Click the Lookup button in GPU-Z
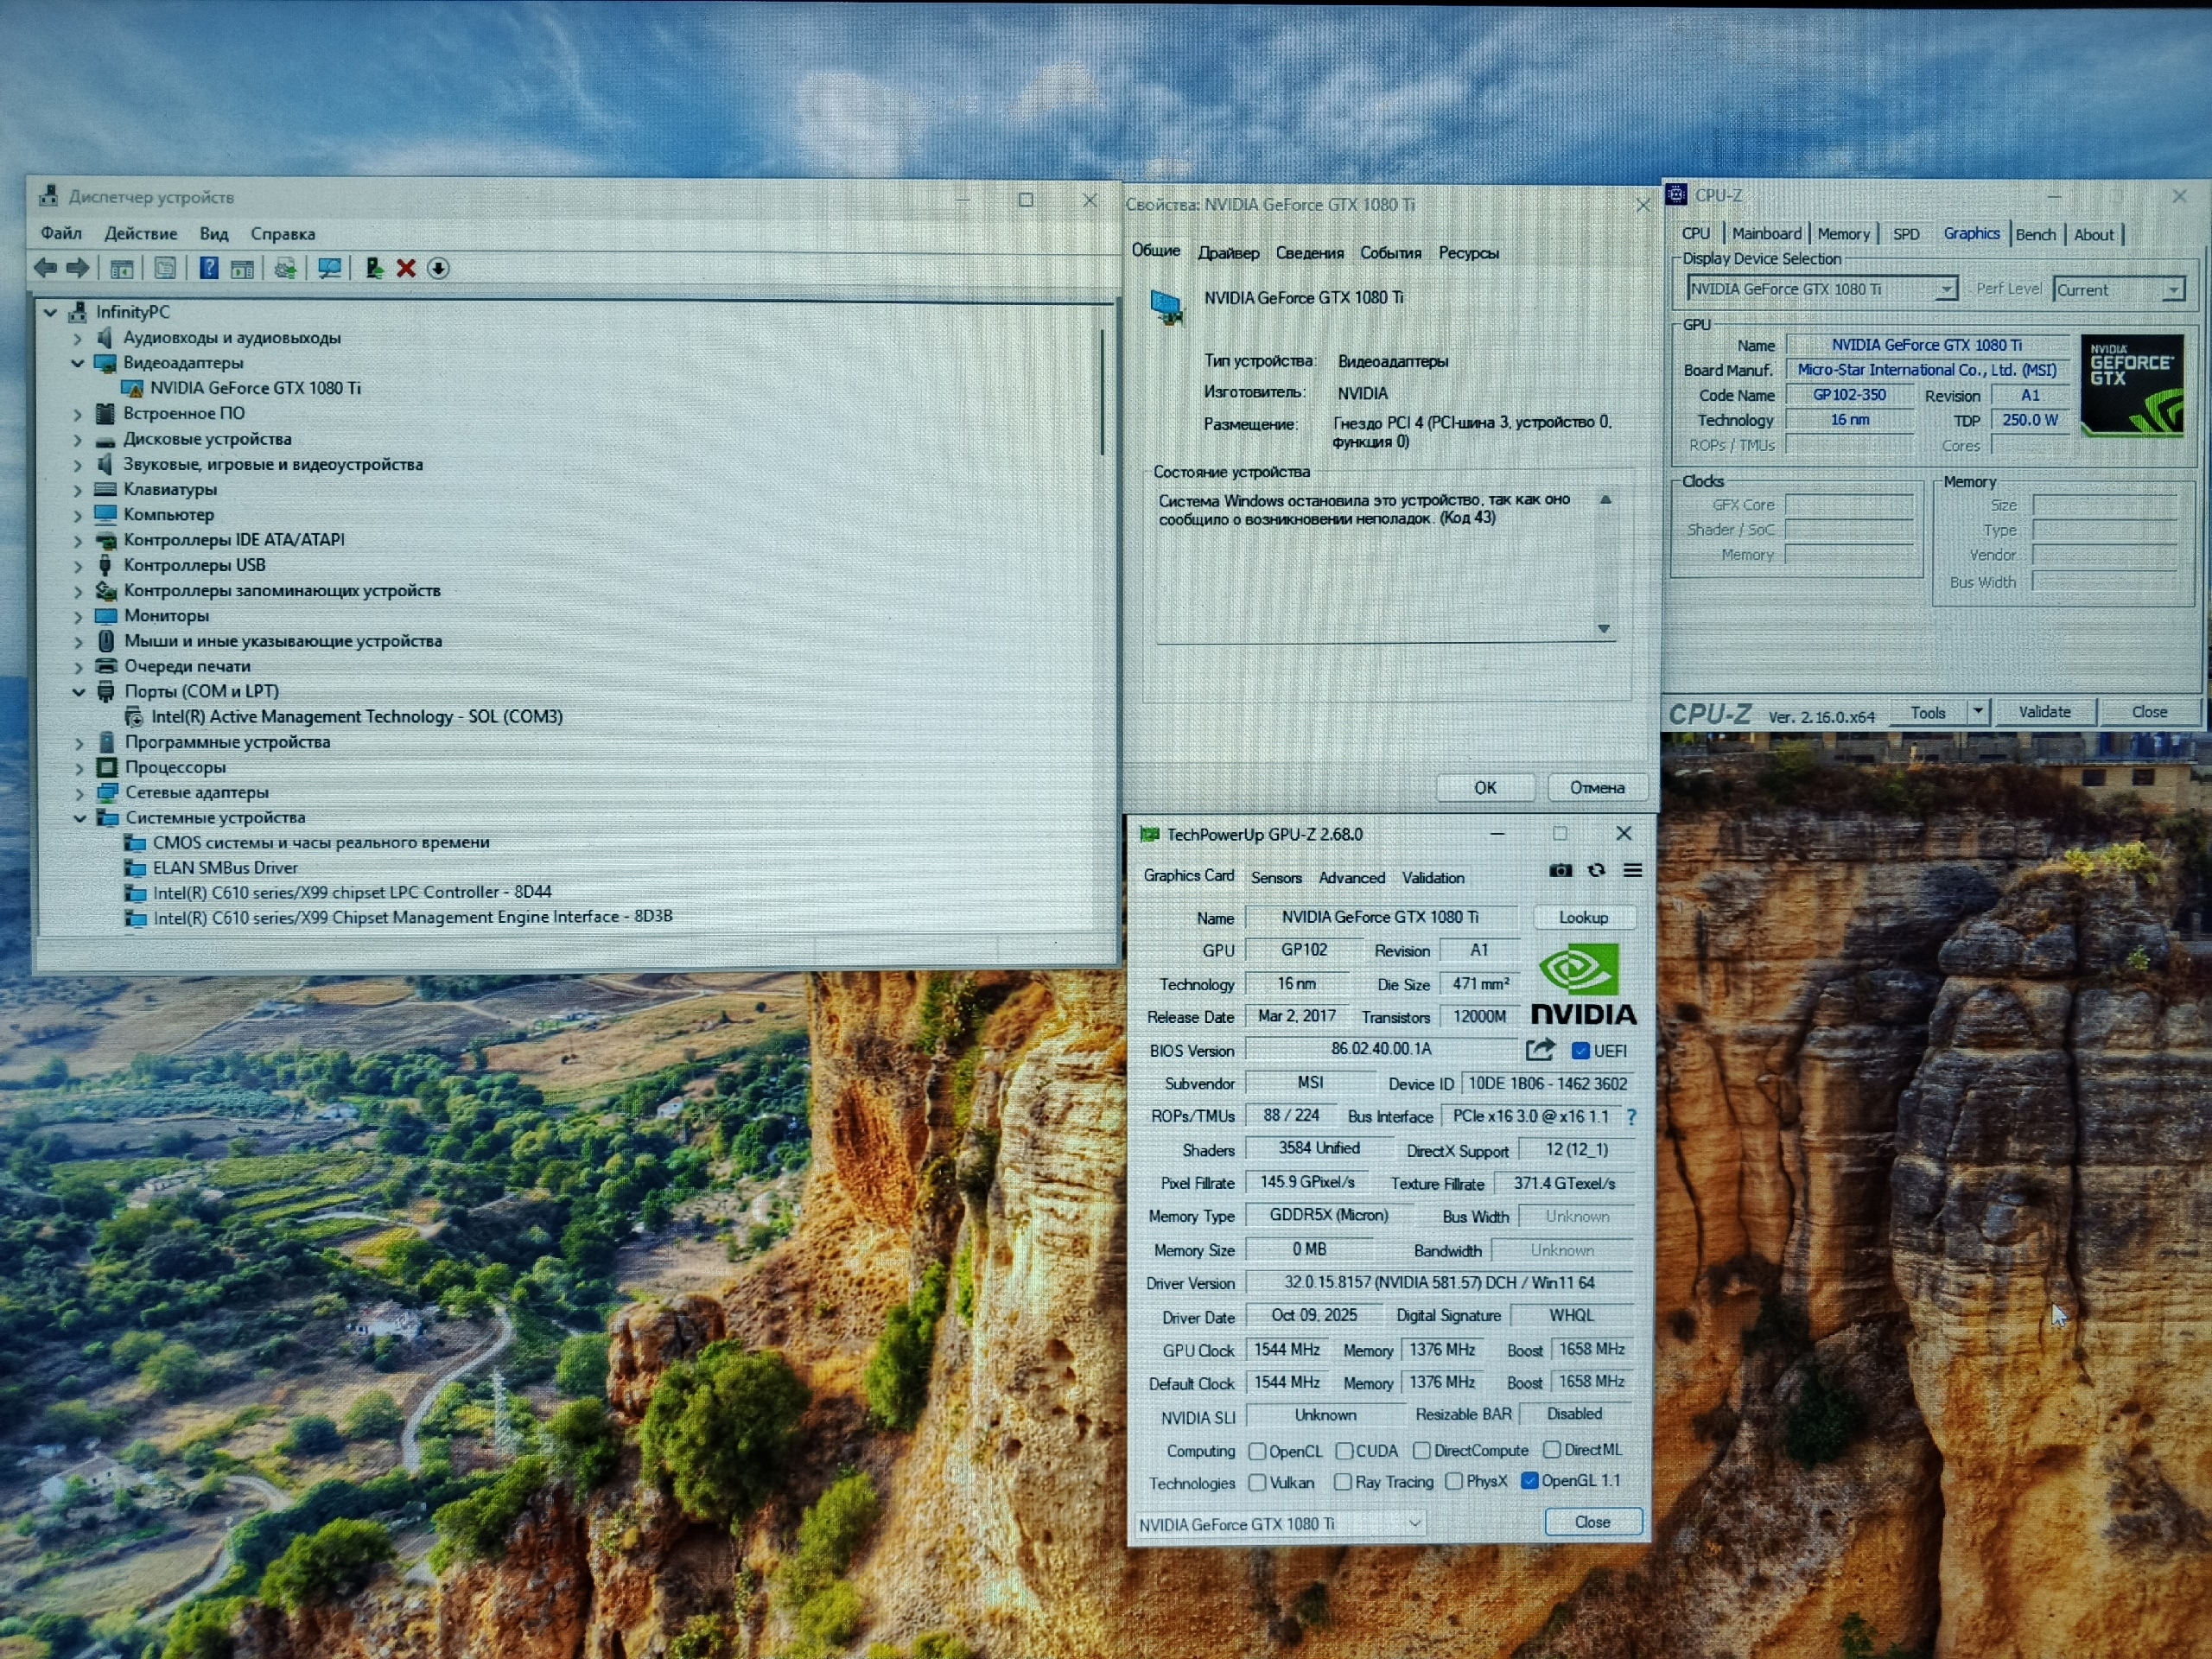The image size is (2212, 1659). click(1583, 918)
